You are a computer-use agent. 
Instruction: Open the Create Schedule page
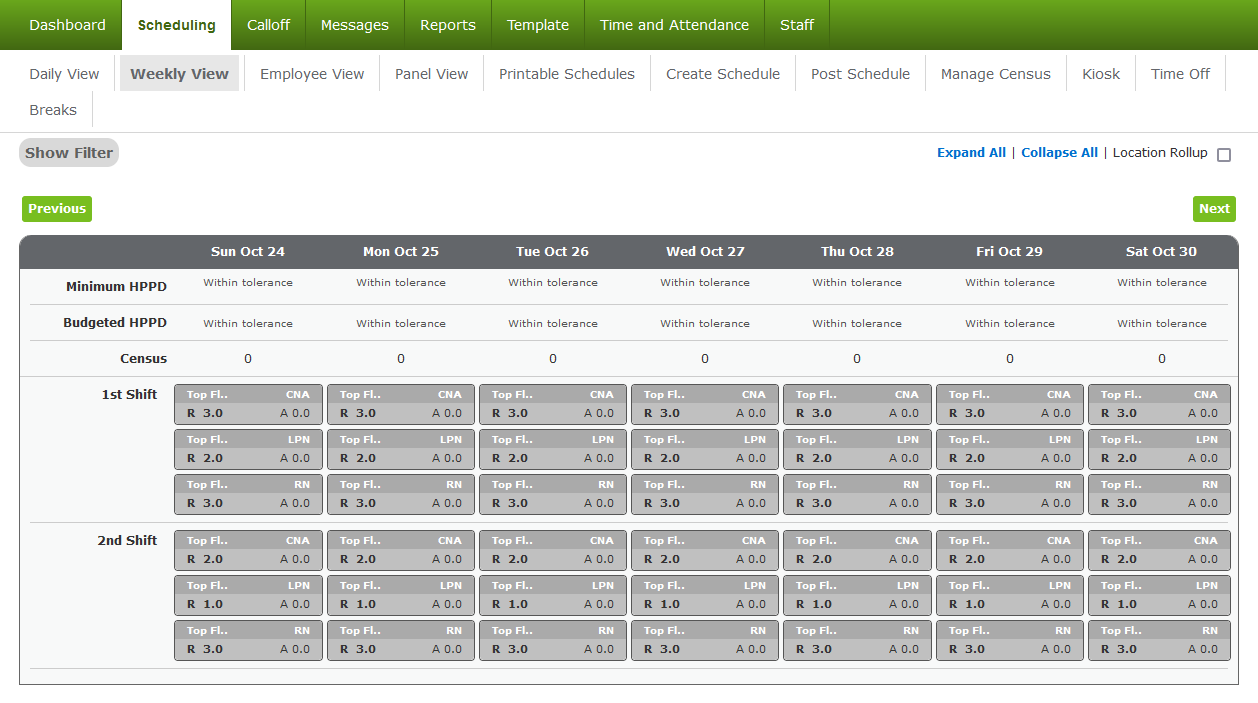[722, 73]
